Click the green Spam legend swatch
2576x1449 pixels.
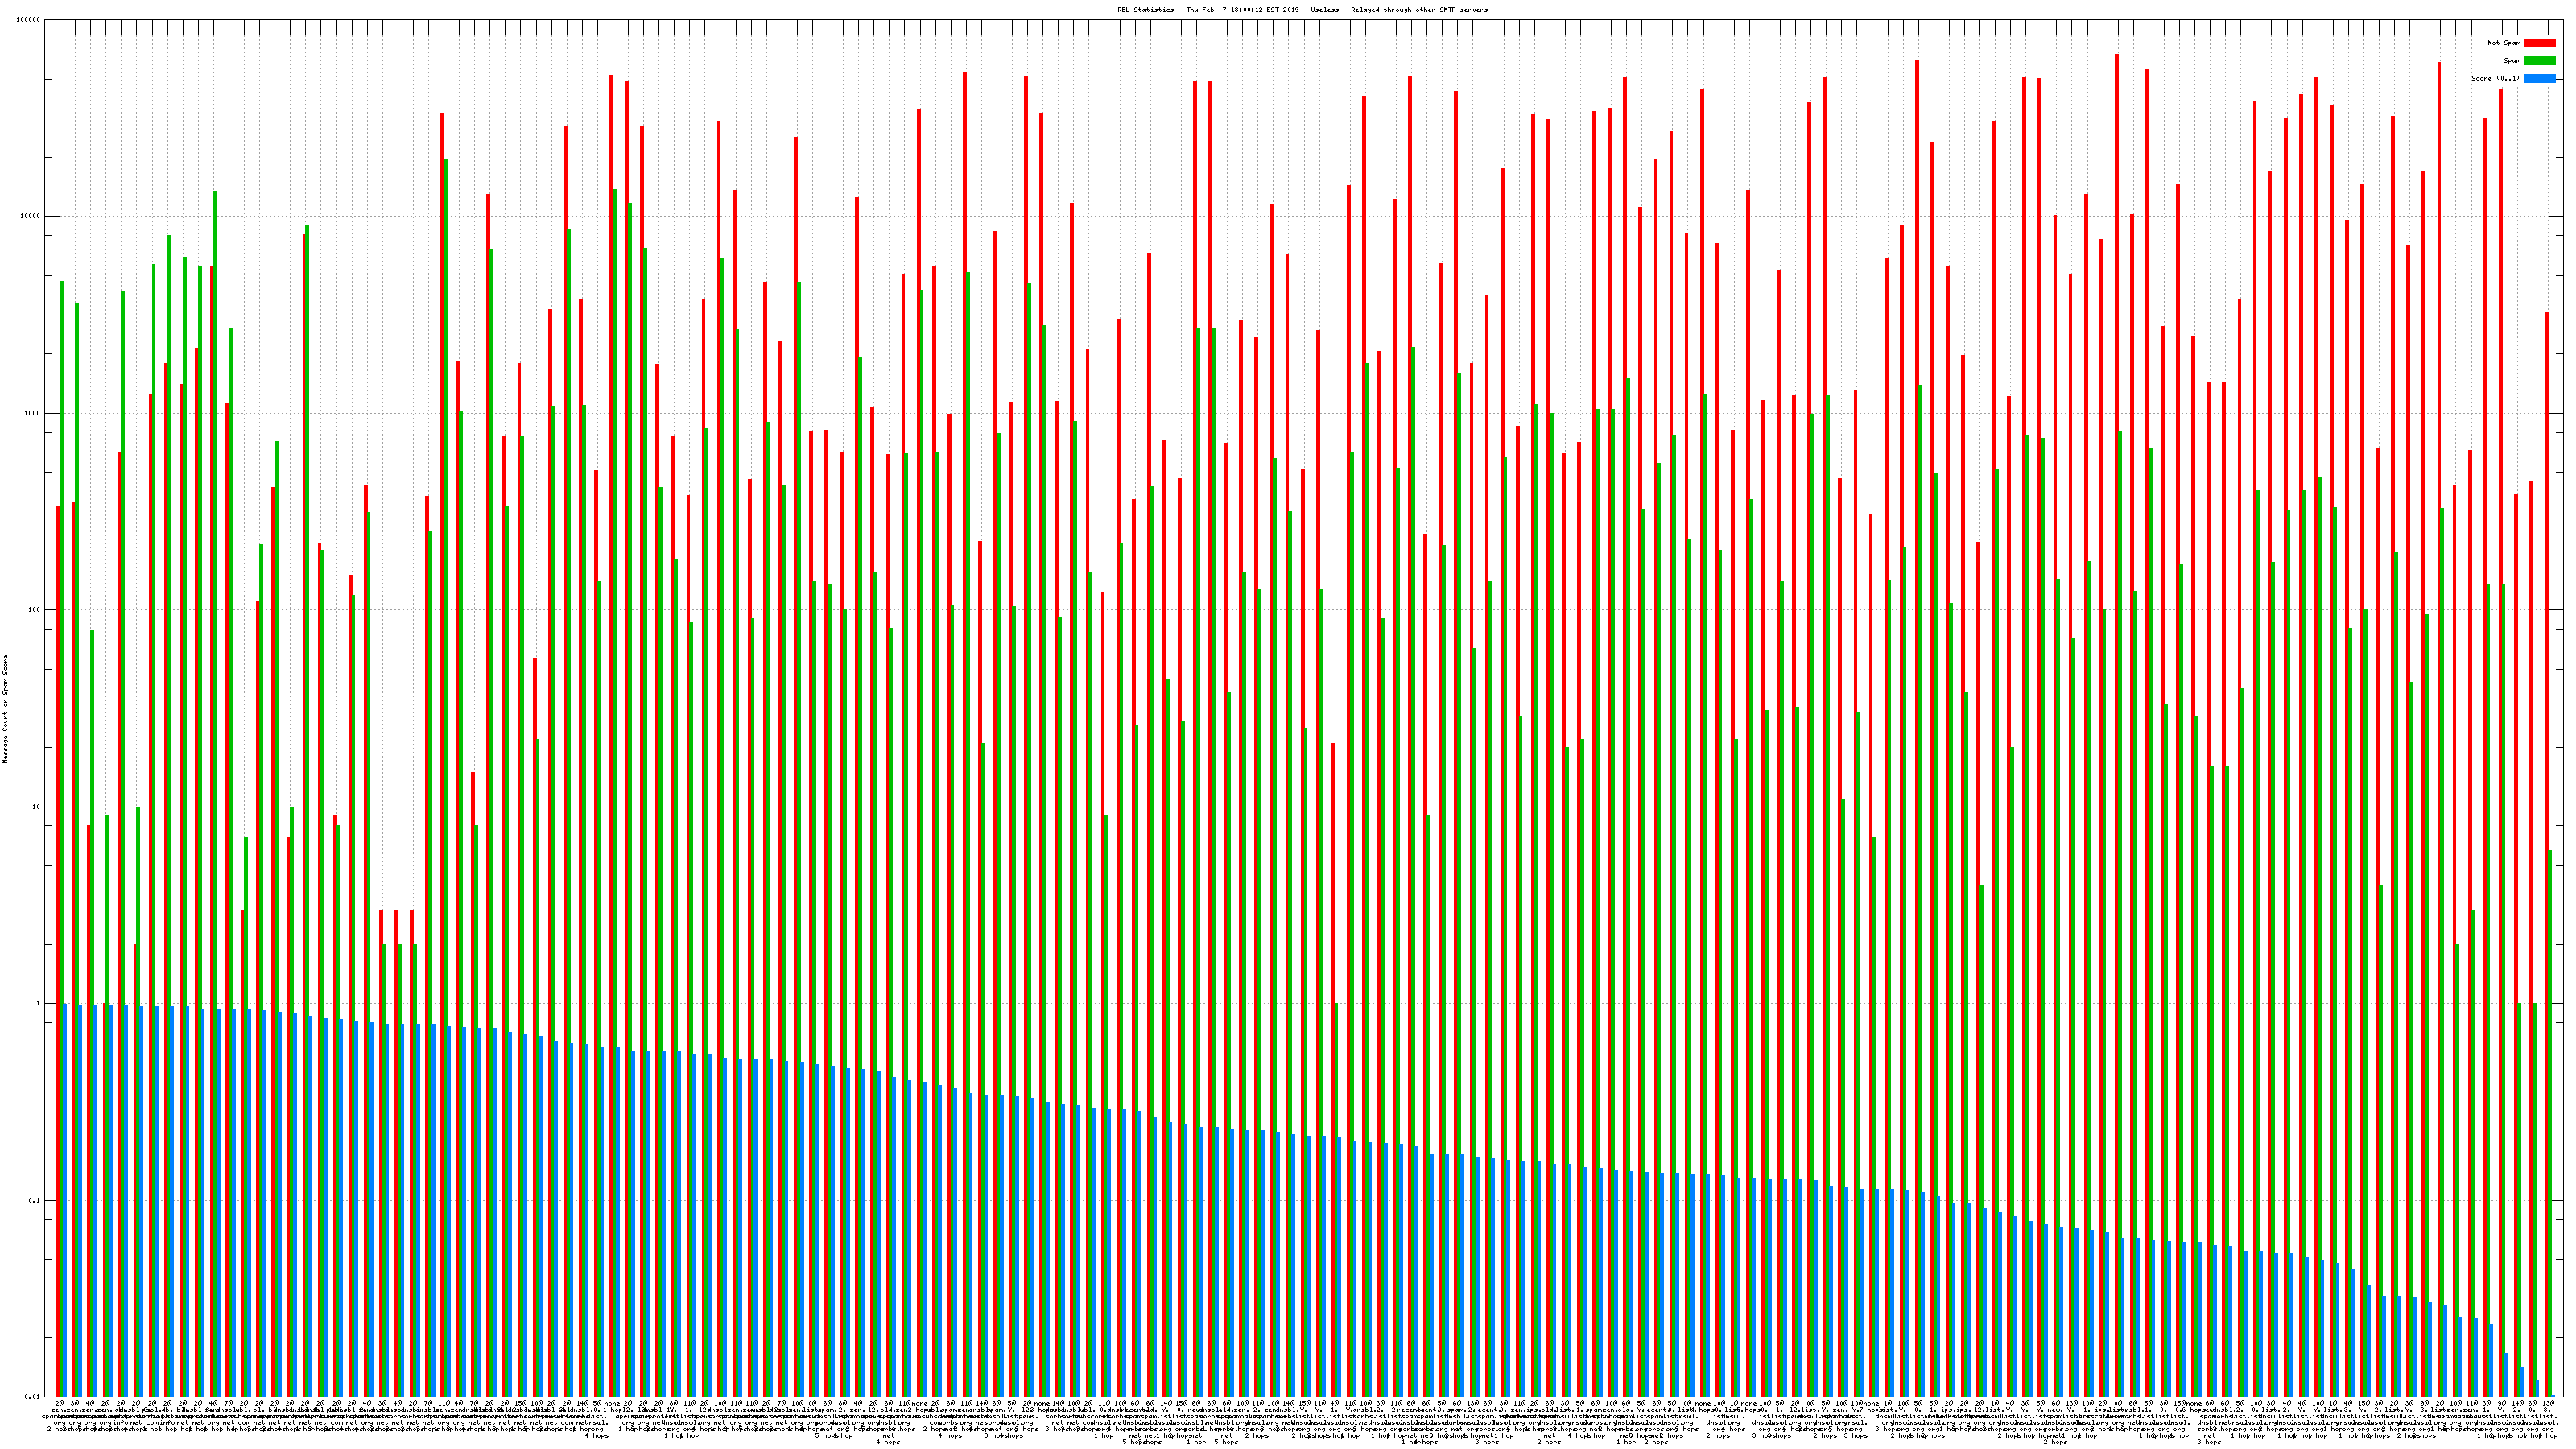coord(2539,61)
